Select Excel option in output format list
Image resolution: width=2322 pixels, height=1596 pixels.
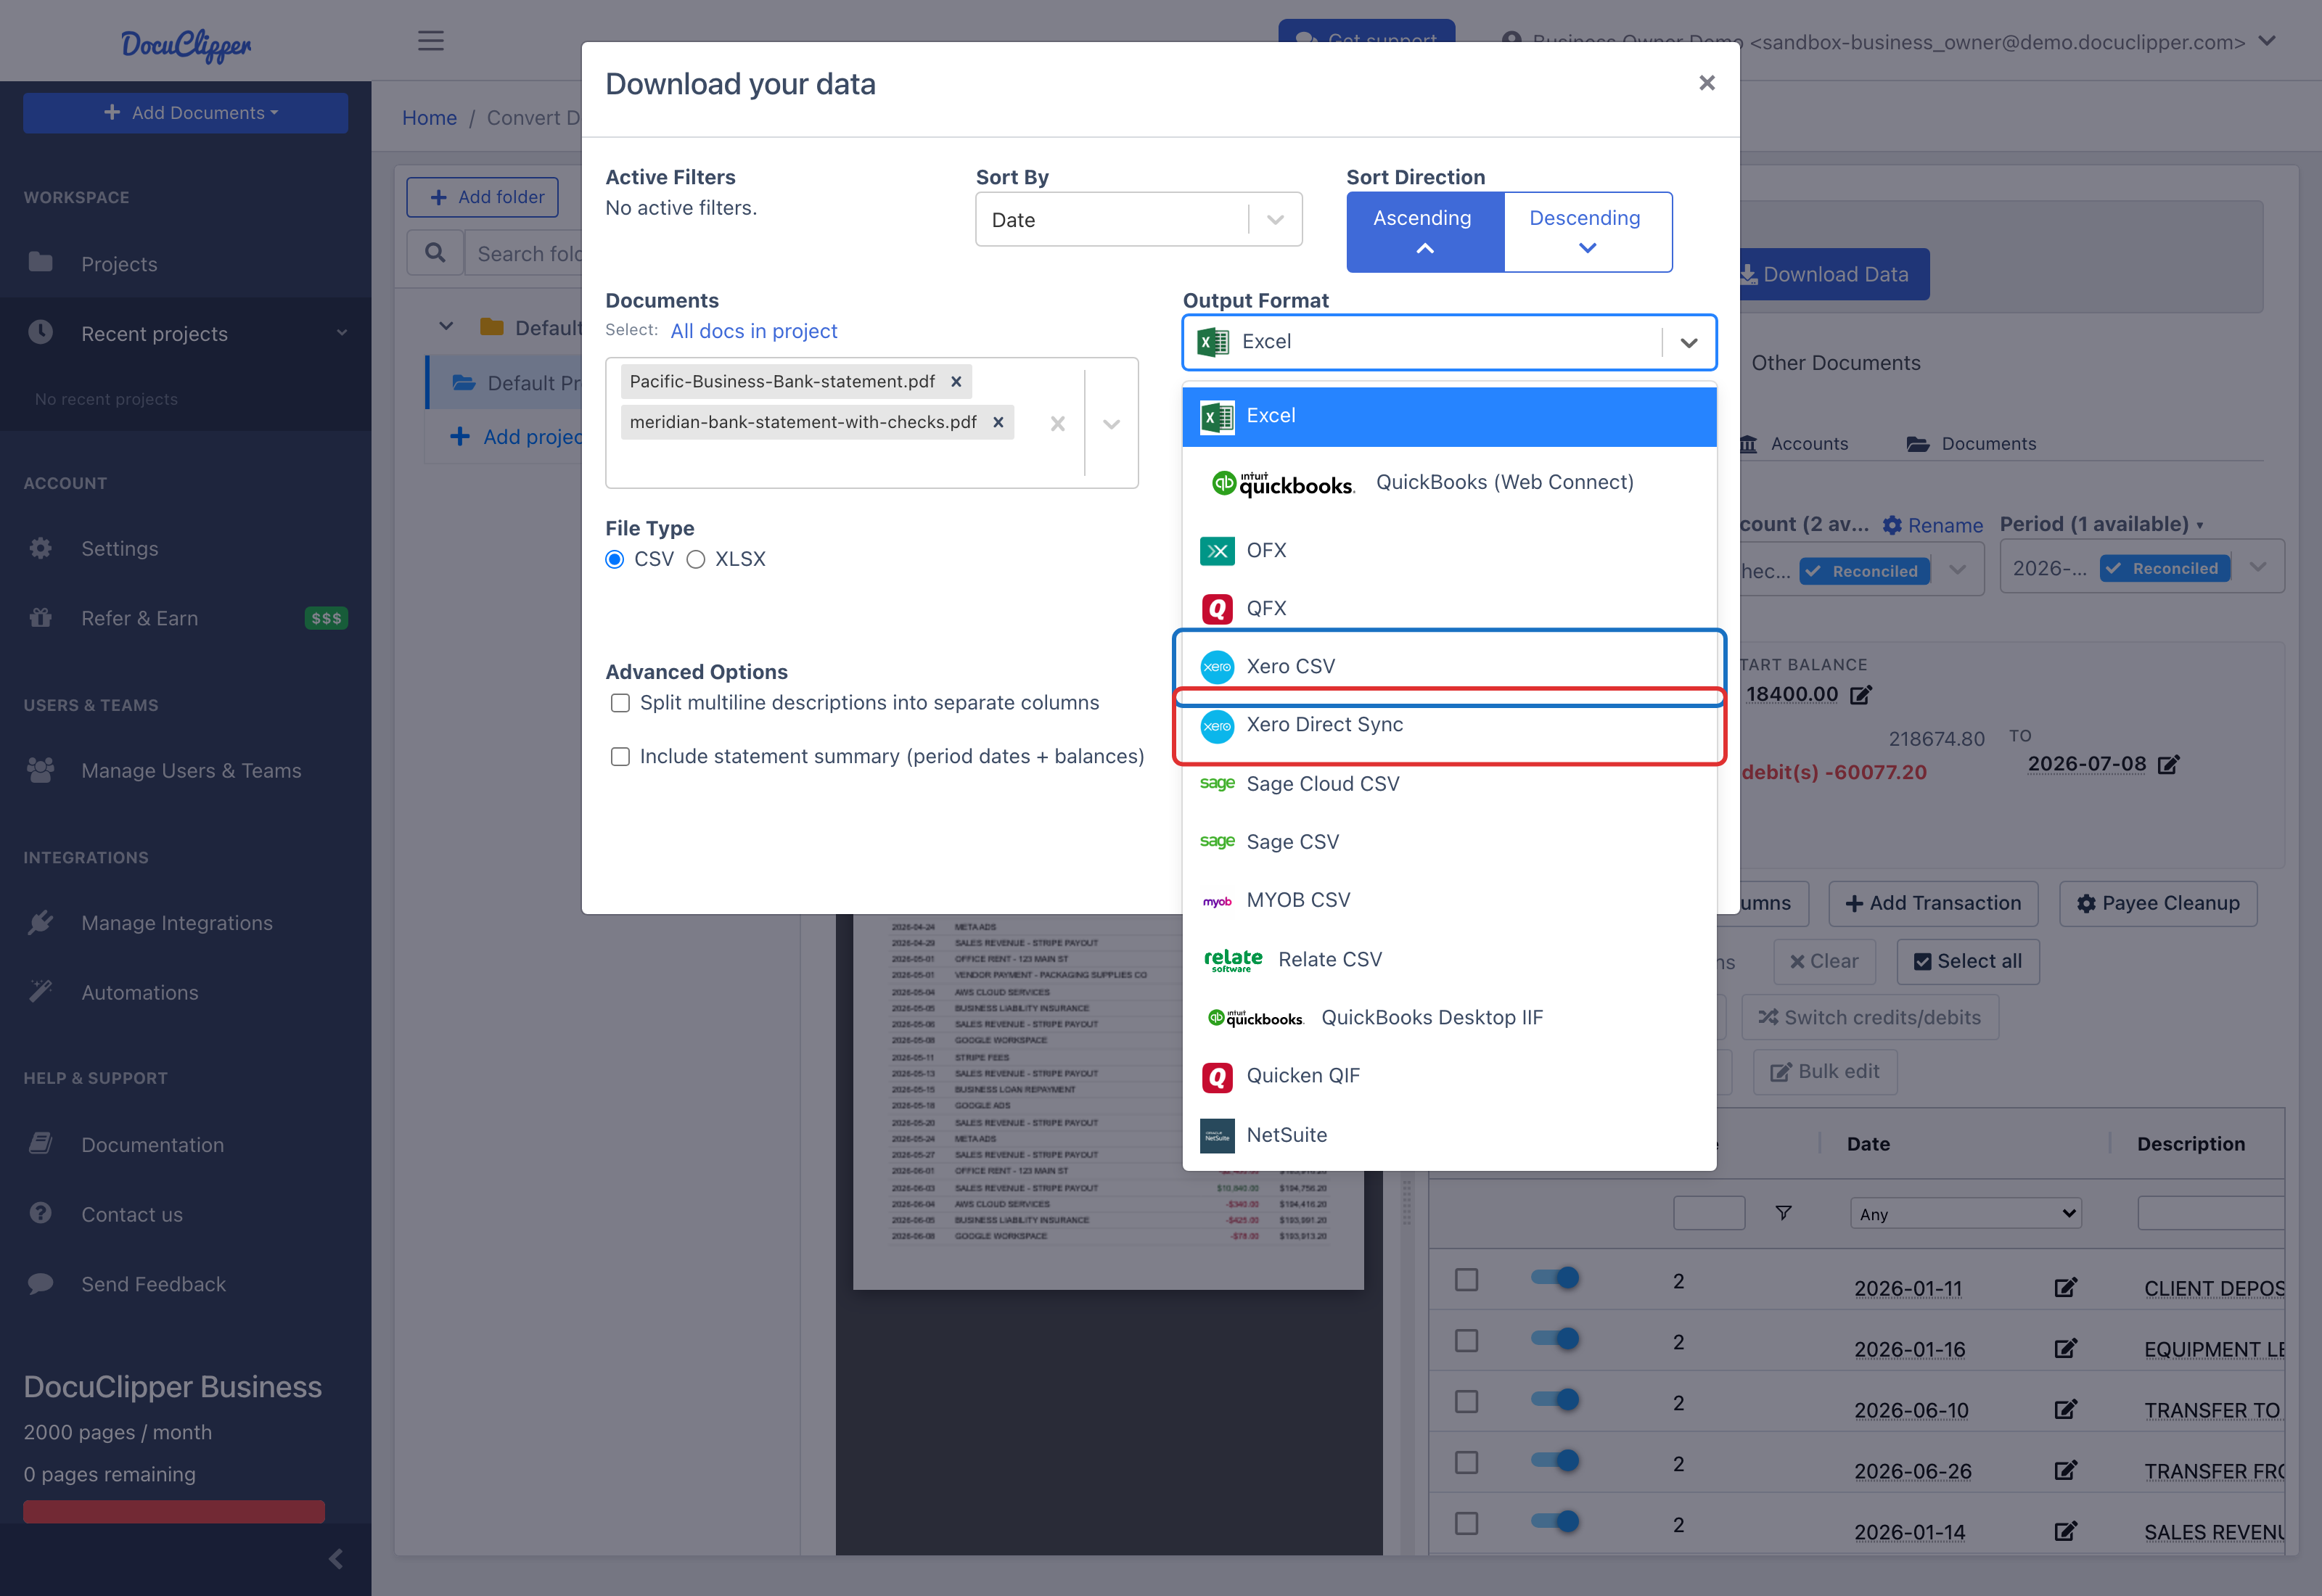pyautogui.click(x=1448, y=416)
